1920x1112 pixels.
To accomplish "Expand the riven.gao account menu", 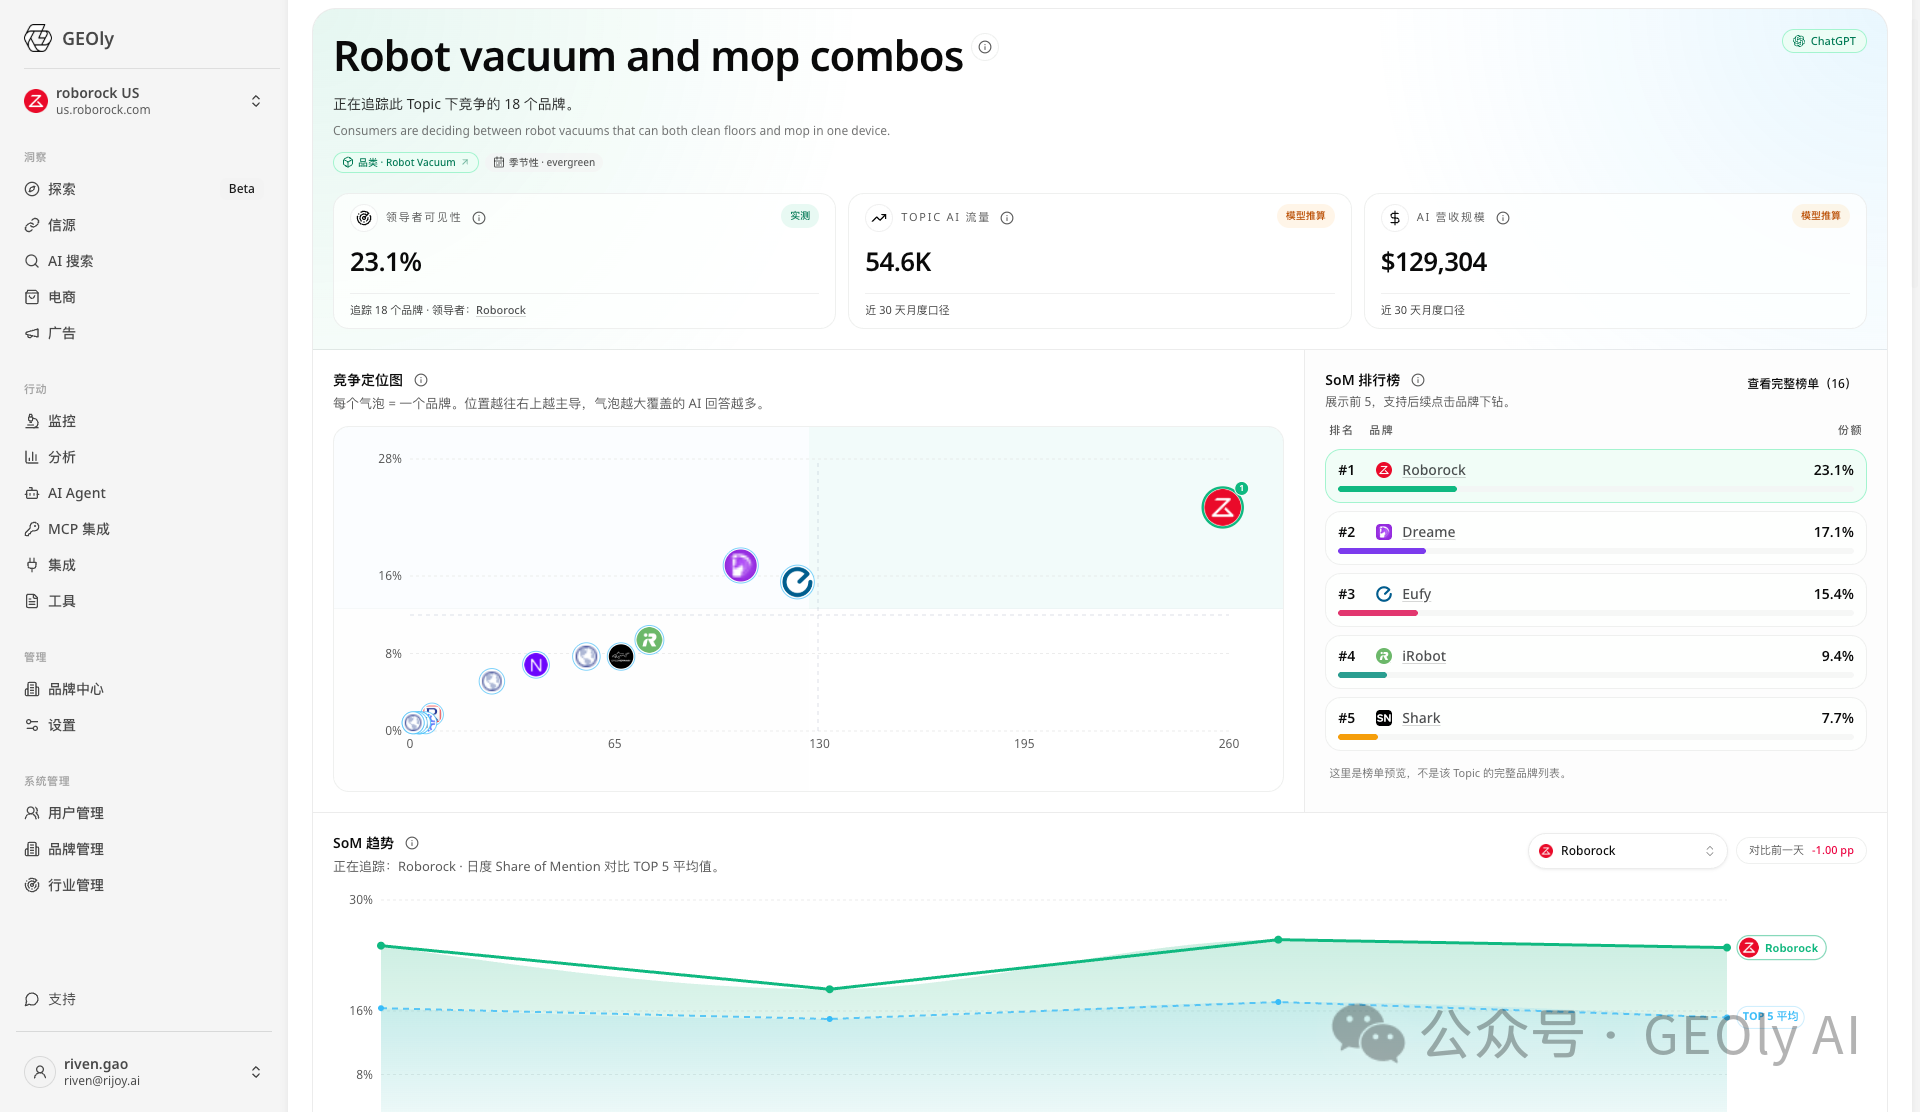I will (x=256, y=1072).
